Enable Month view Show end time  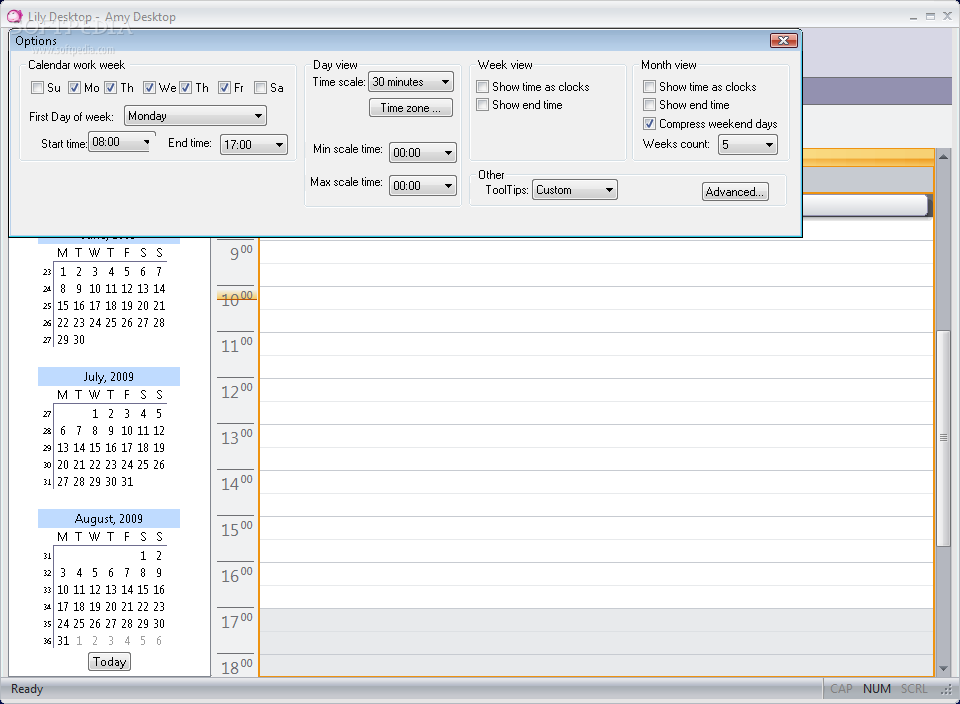click(650, 105)
